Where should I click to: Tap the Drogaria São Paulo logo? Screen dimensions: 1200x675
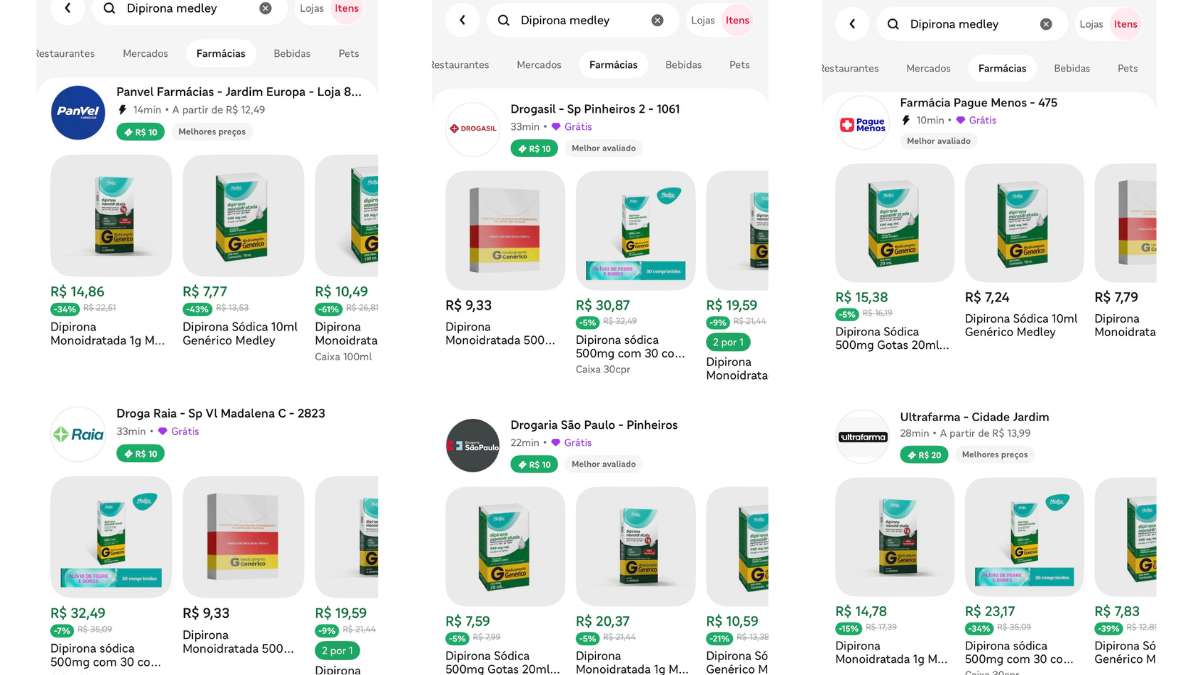[x=472, y=445]
